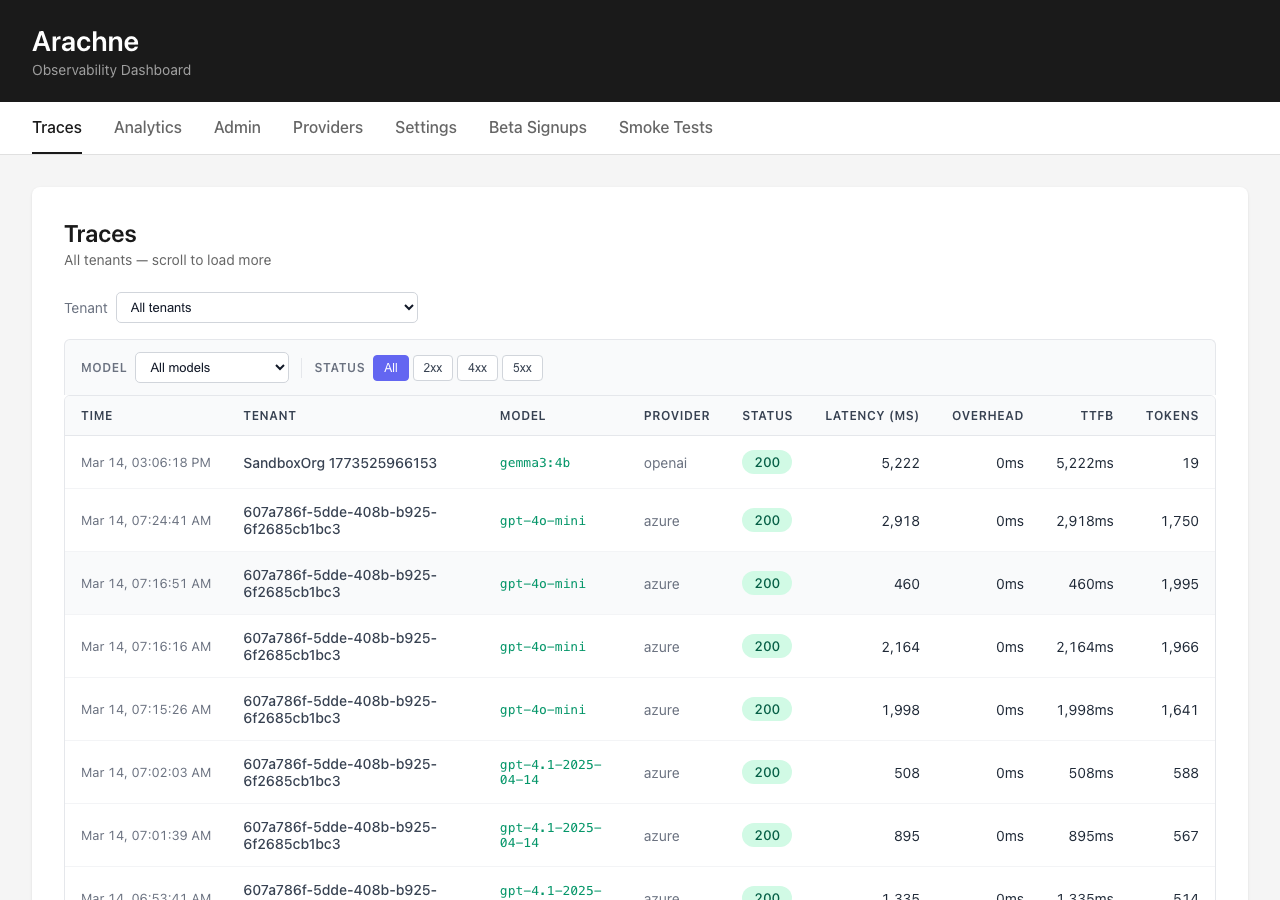Screen dimensions: 1280x900
Task: Open the All models dropdown
Action: pyautogui.click(x=211, y=367)
